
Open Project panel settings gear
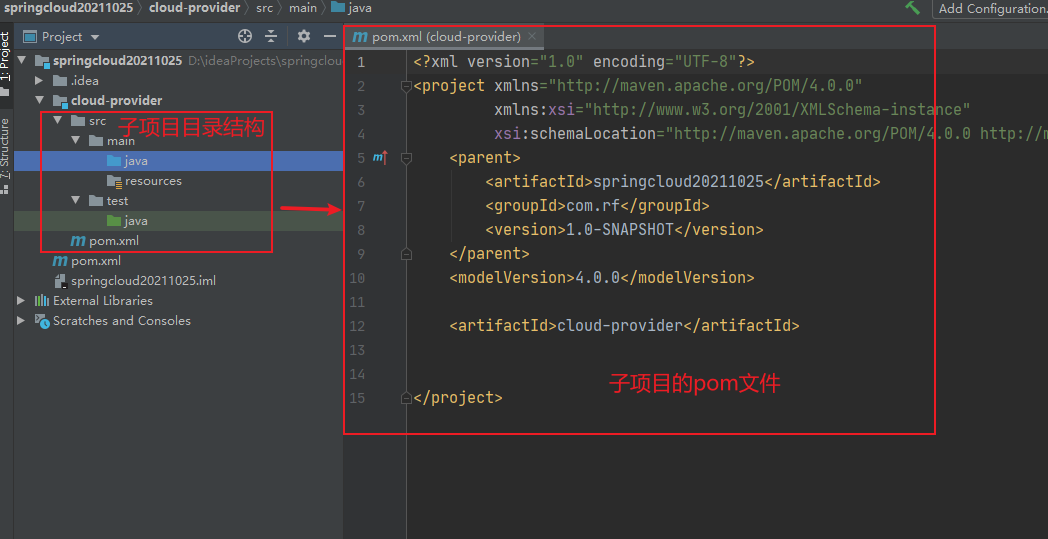click(x=303, y=36)
